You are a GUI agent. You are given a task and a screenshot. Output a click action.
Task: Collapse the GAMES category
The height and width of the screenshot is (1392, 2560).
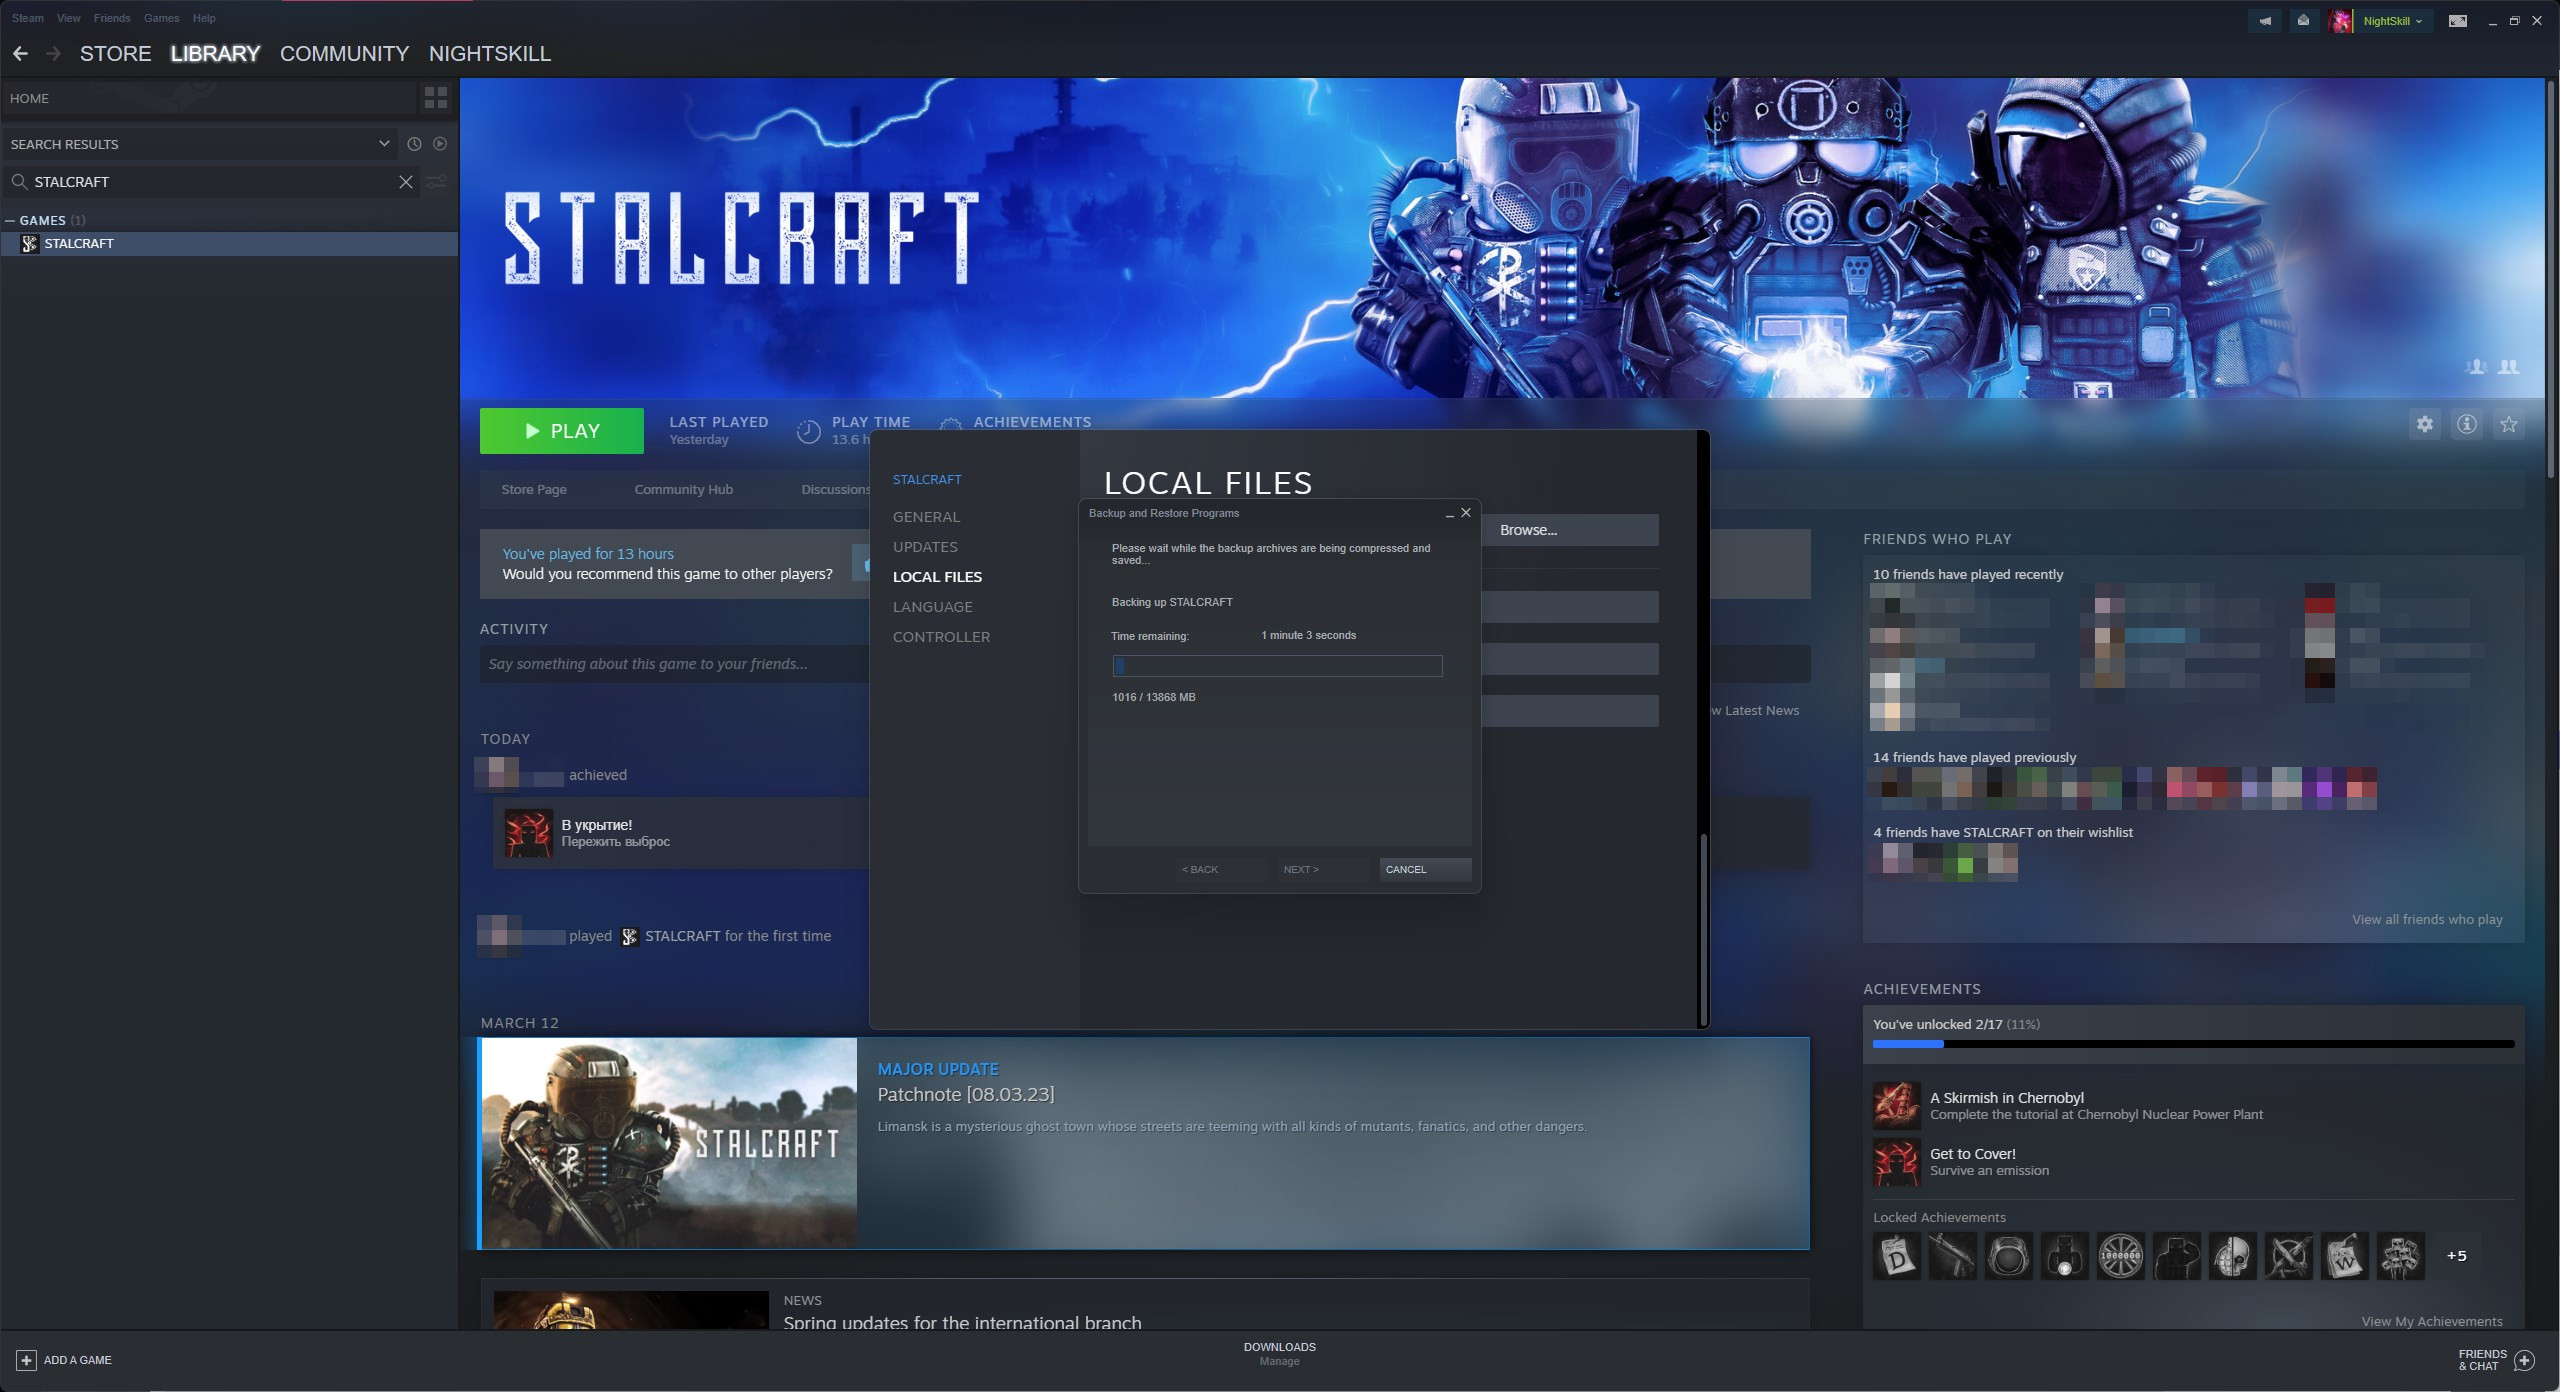coord(10,220)
